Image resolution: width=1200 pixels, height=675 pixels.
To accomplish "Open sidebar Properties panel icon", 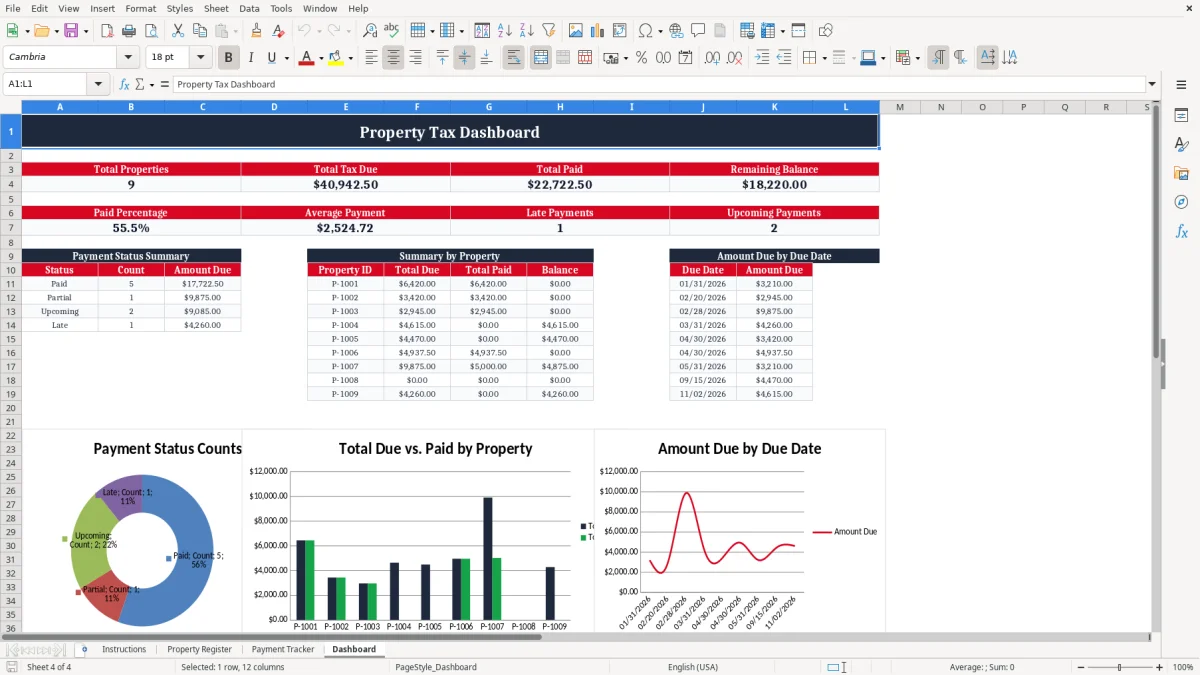I will coord(1181,115).
